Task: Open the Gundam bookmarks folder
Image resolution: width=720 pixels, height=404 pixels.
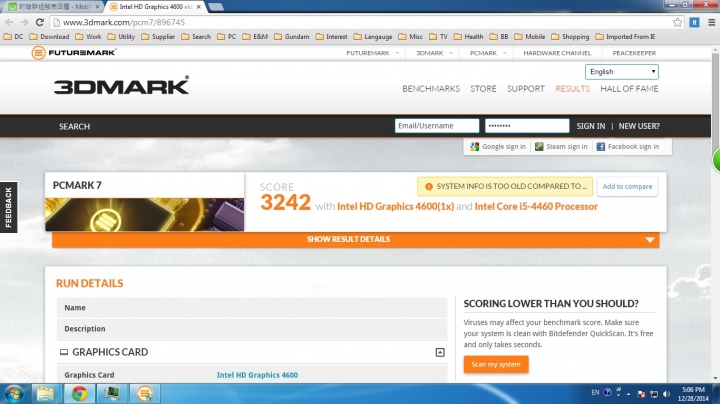Action: tap(292, 37)
